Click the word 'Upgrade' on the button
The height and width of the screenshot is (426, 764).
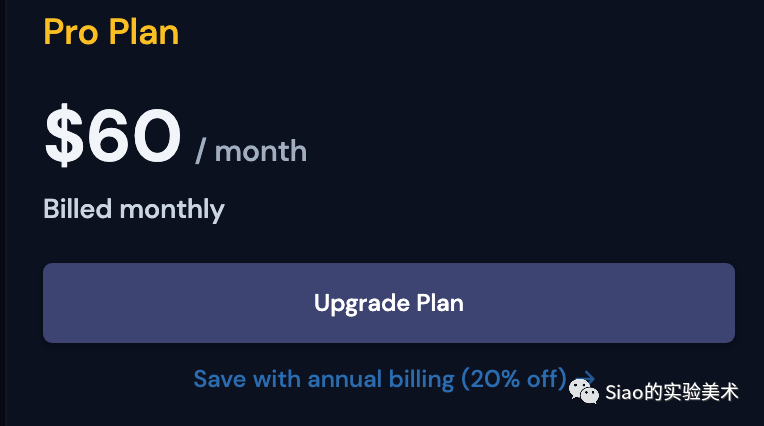(x=362, y=304)
